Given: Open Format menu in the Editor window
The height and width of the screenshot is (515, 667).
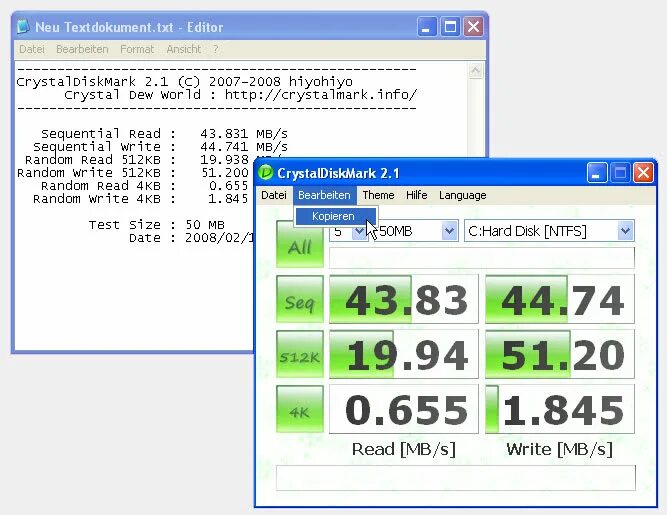Looking at the screenshot, I should coord(137,49).
